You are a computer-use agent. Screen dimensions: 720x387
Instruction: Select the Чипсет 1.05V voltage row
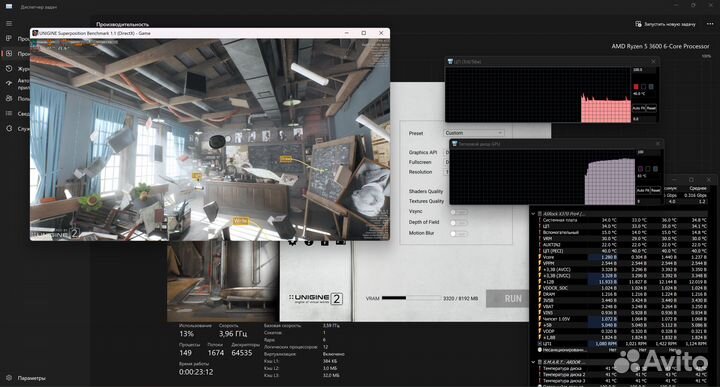click(622, 319)
